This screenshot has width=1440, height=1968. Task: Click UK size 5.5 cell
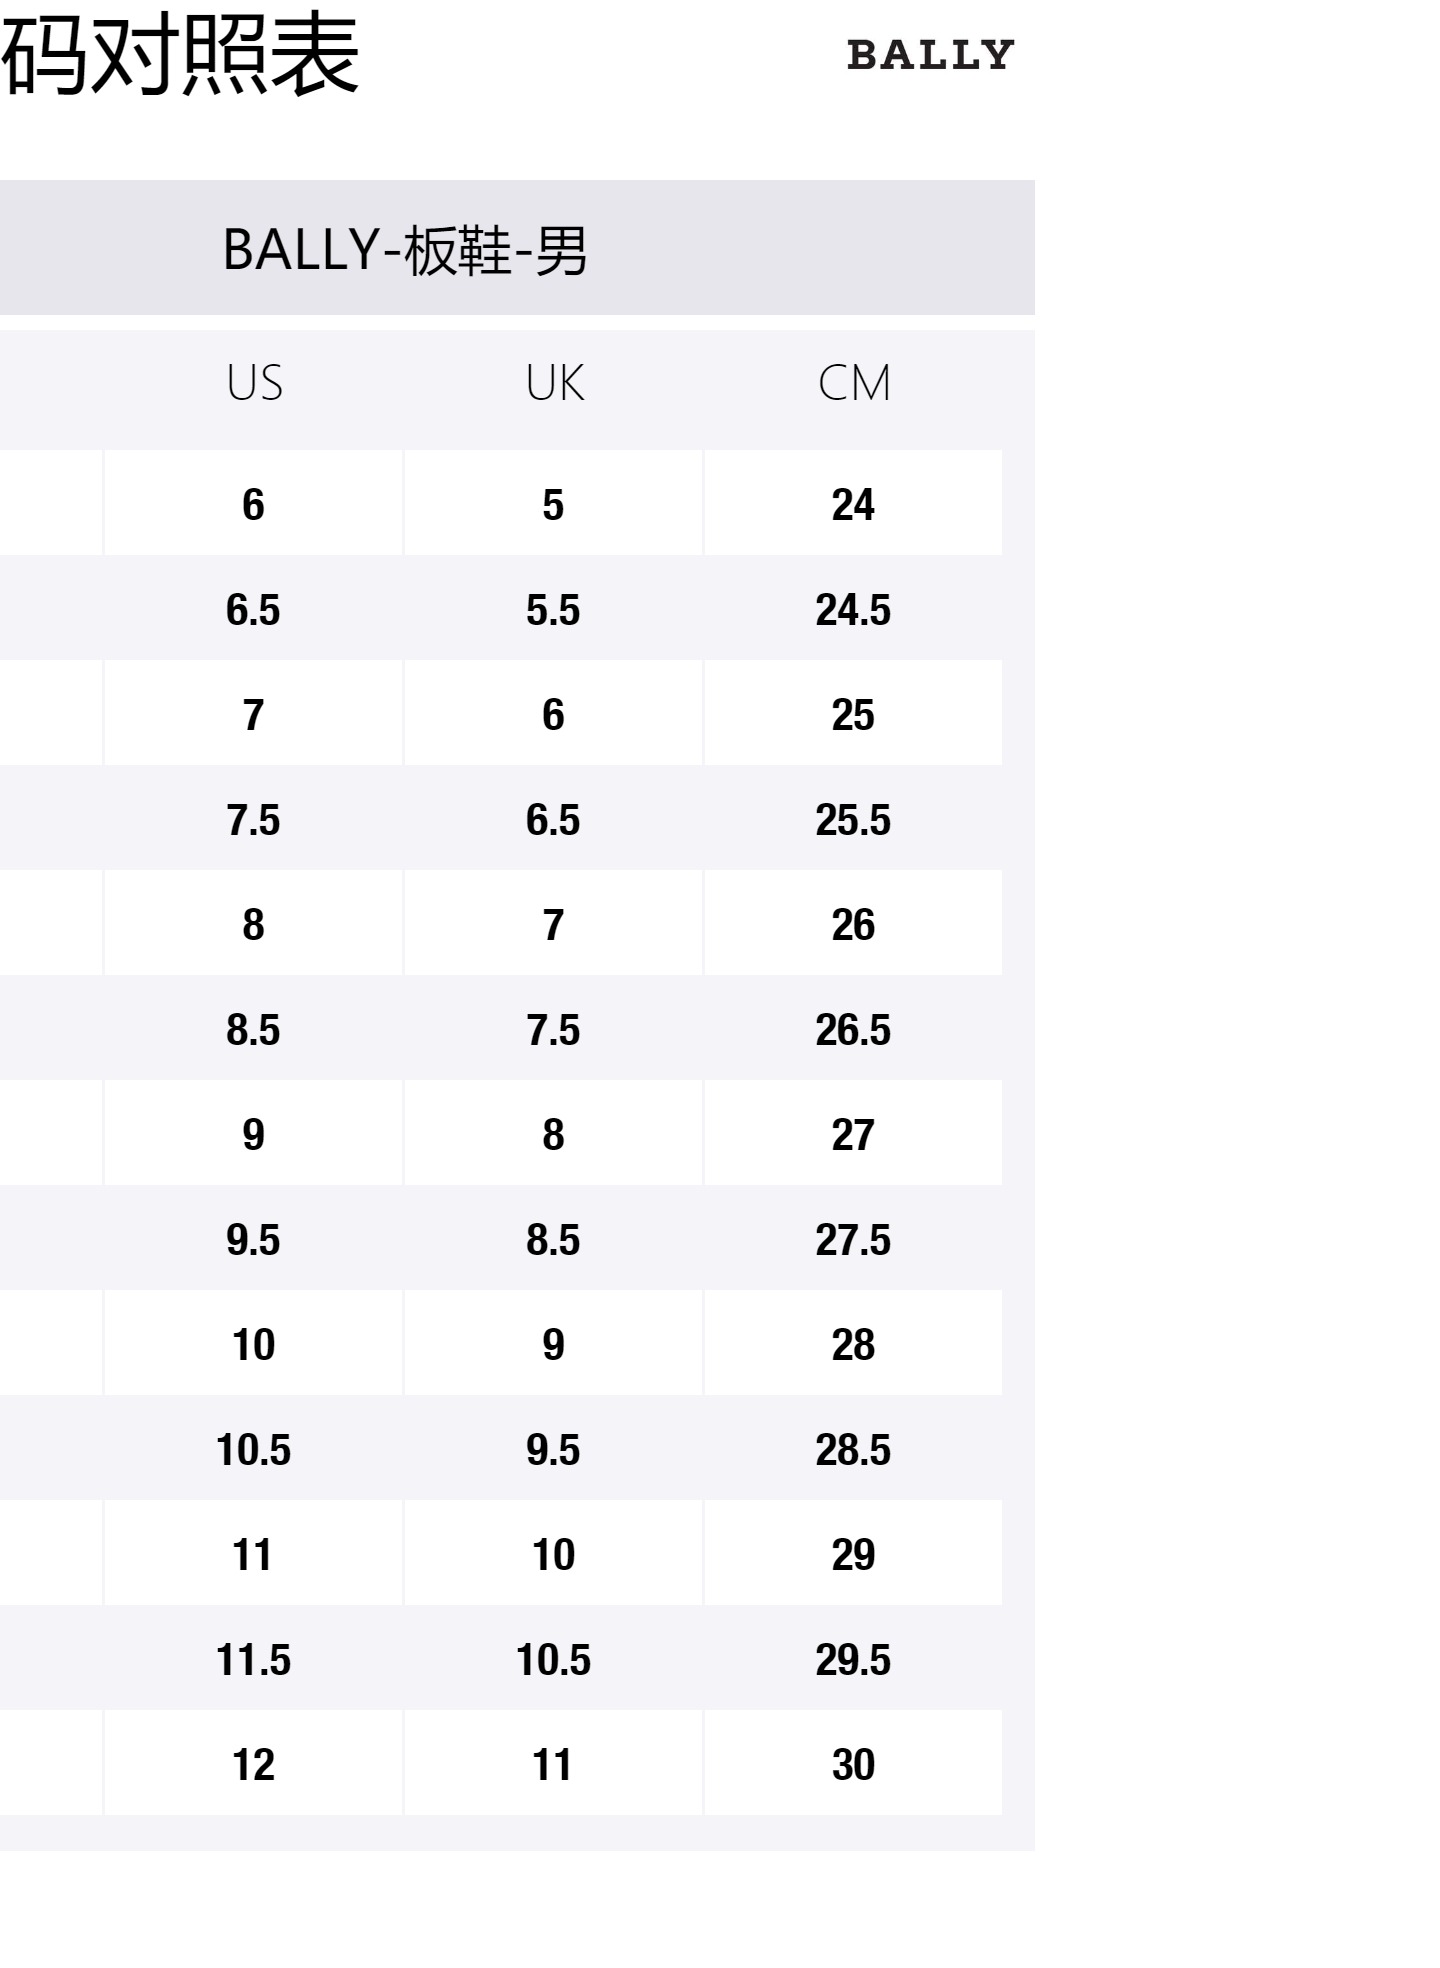(x=553, y=609)
